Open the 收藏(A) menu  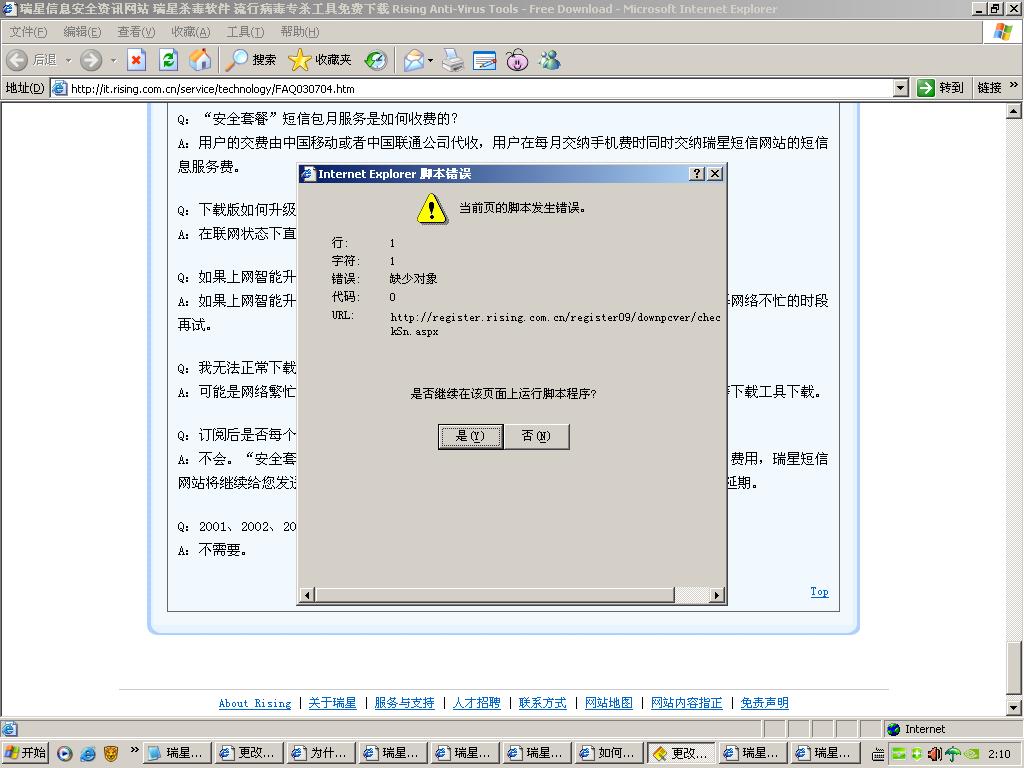tap(191, 32)
